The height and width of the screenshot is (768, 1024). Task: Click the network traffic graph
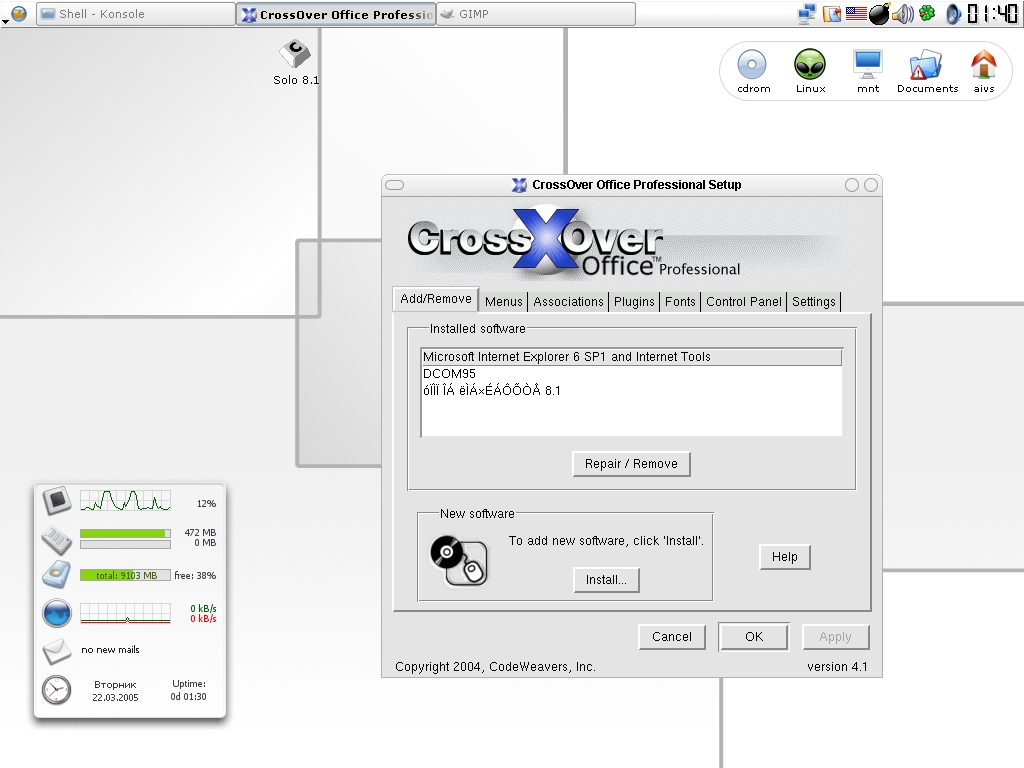[125, 613]
